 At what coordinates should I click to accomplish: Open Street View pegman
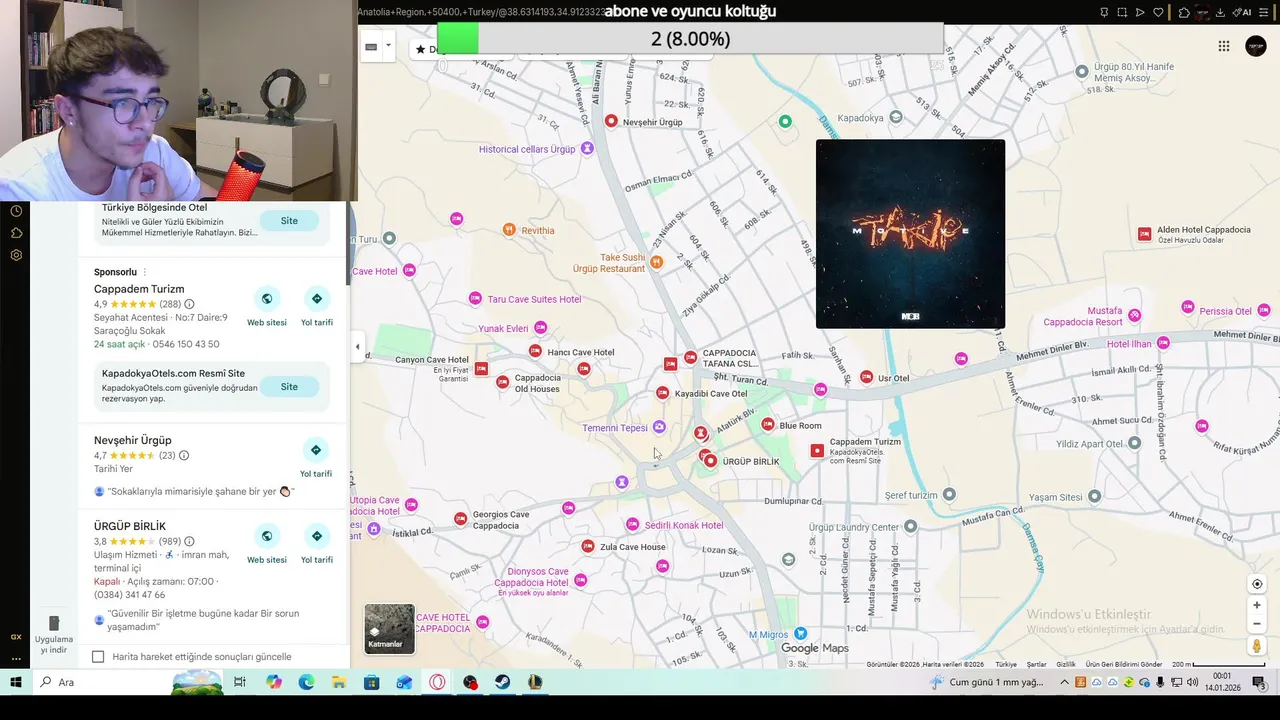coord(1257,646)
